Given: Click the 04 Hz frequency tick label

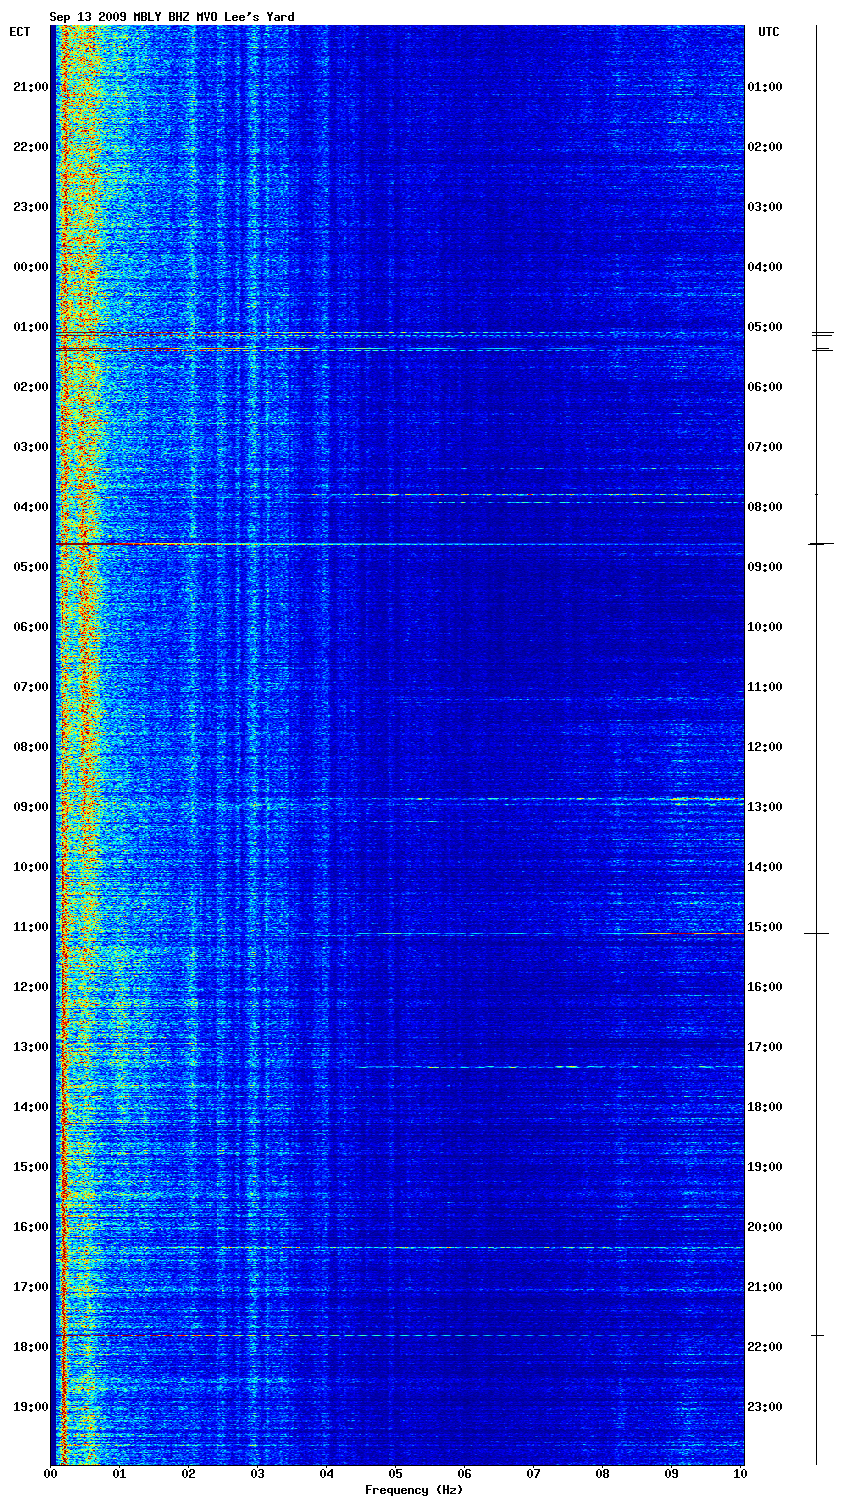Looking at the screenshot, I should [327, 1474].
